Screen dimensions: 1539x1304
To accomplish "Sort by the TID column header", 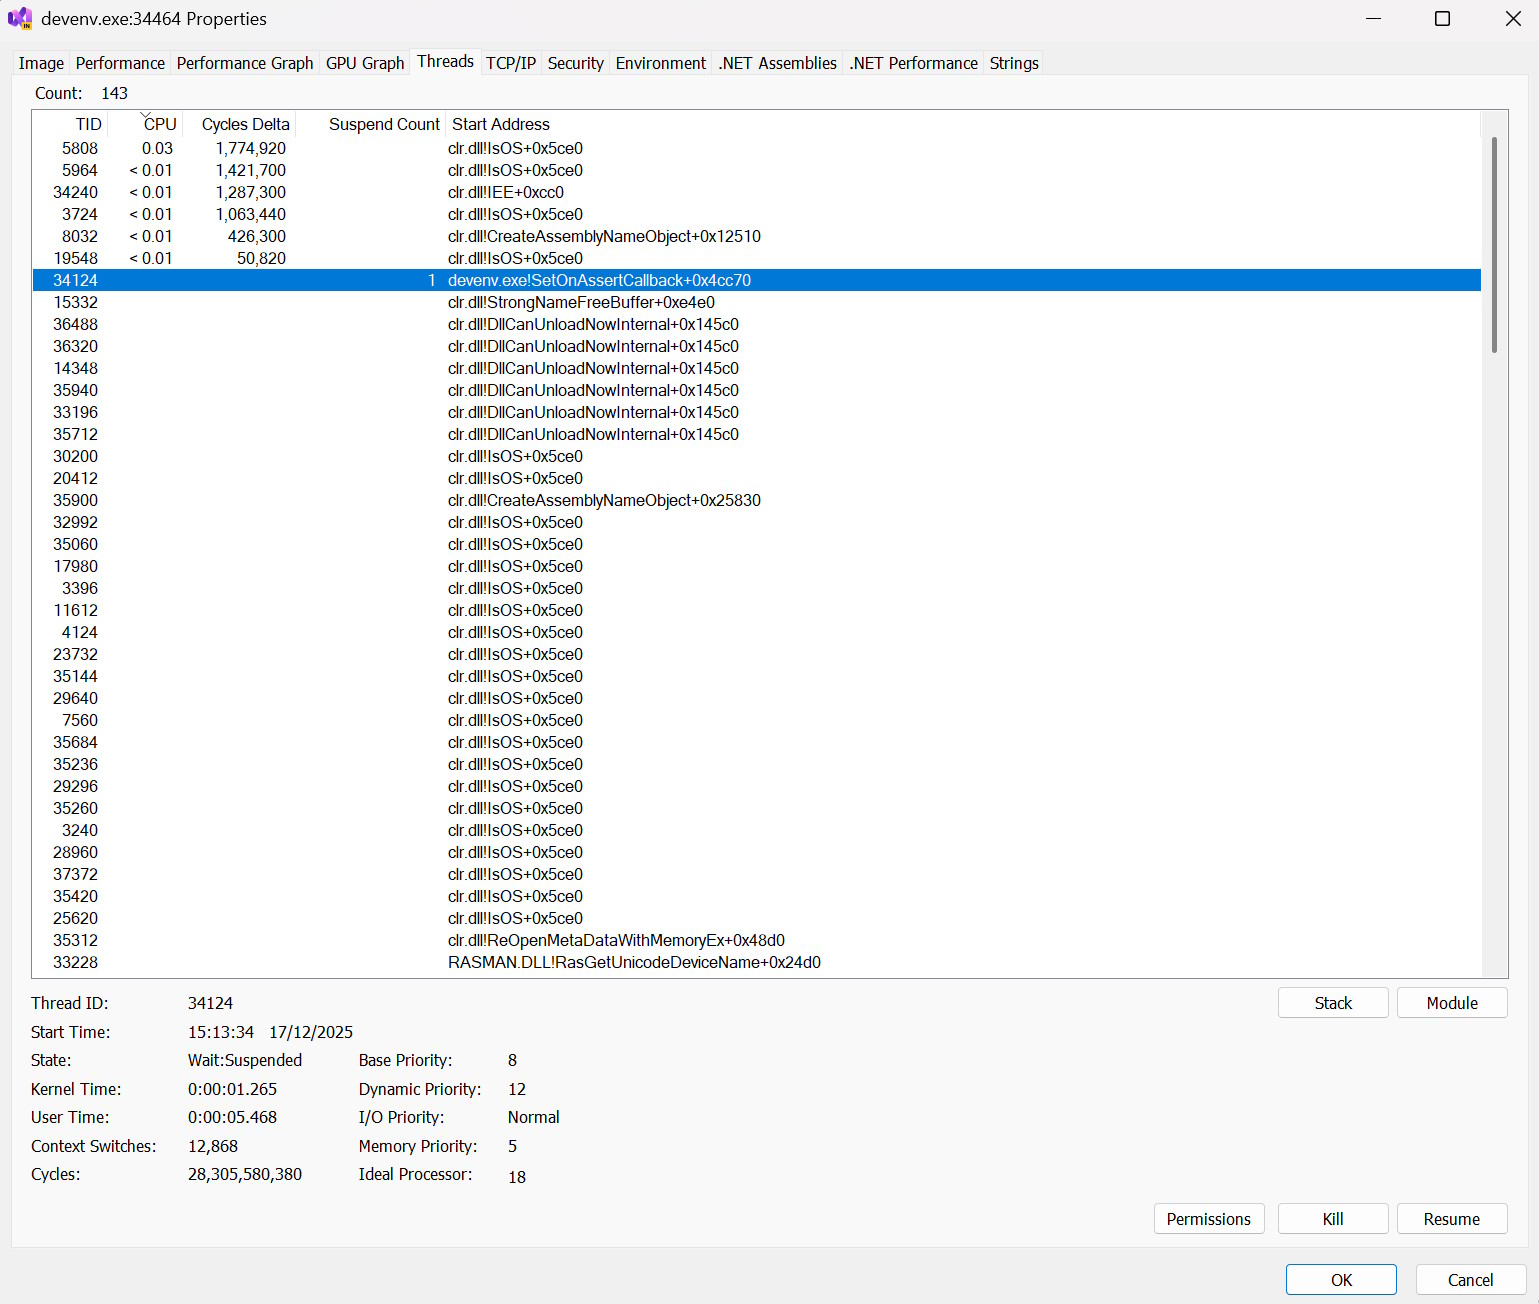I will pos(88,124).
